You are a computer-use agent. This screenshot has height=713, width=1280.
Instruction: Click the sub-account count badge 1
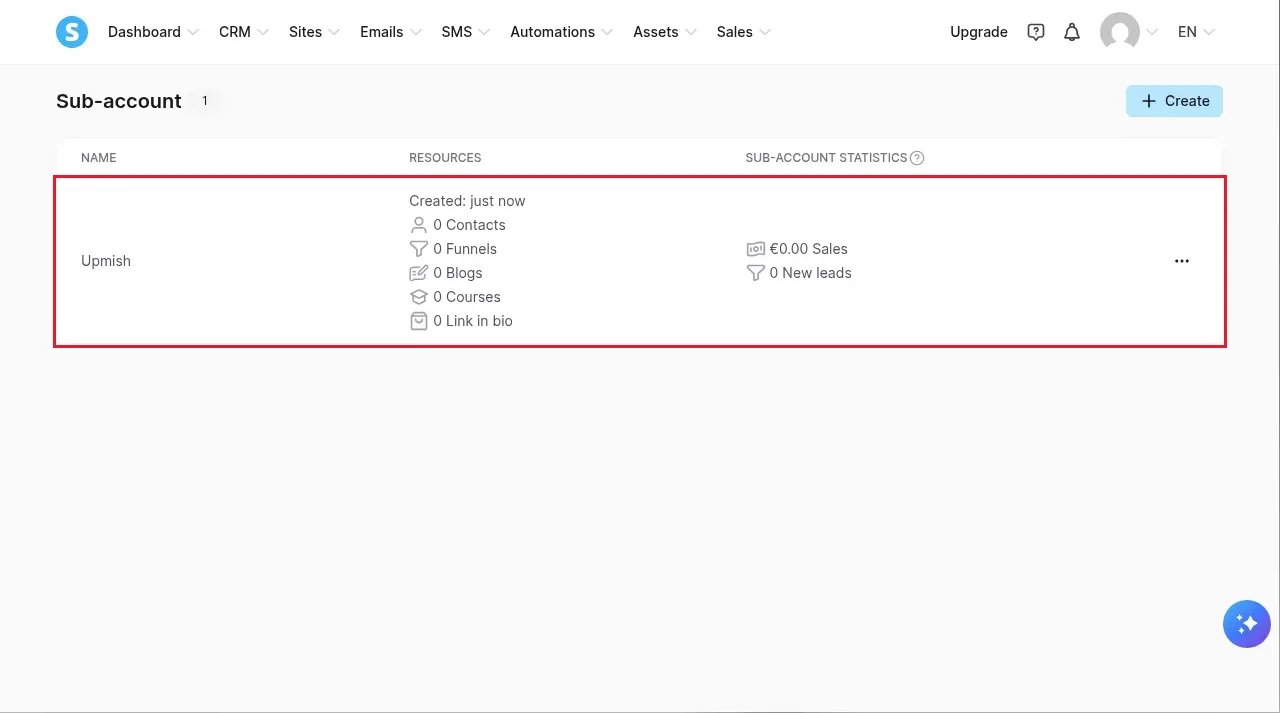[205, 101]
